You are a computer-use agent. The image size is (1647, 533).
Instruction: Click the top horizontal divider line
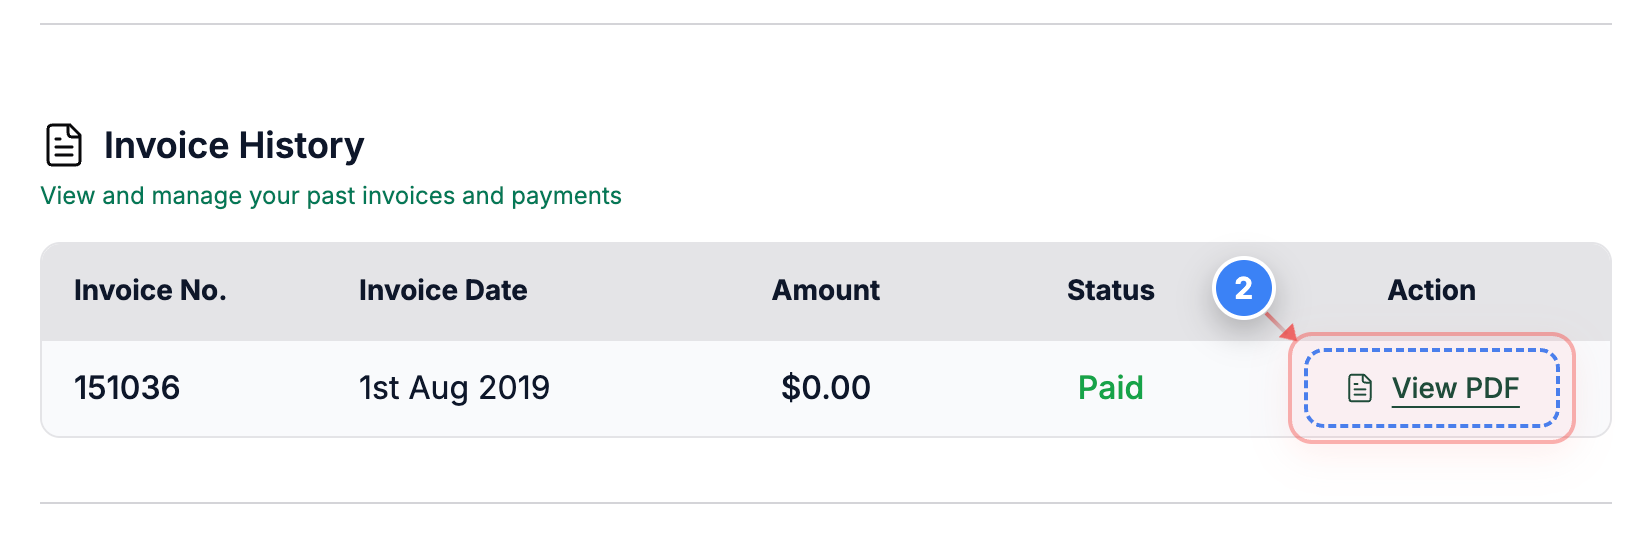[x=825, y=24]
